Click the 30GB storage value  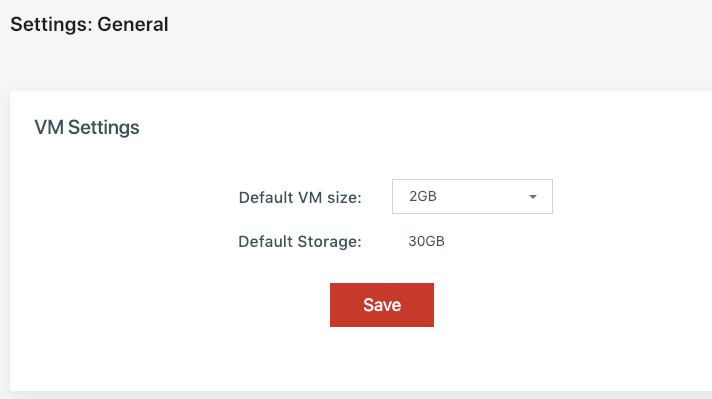tap(426, 241)
